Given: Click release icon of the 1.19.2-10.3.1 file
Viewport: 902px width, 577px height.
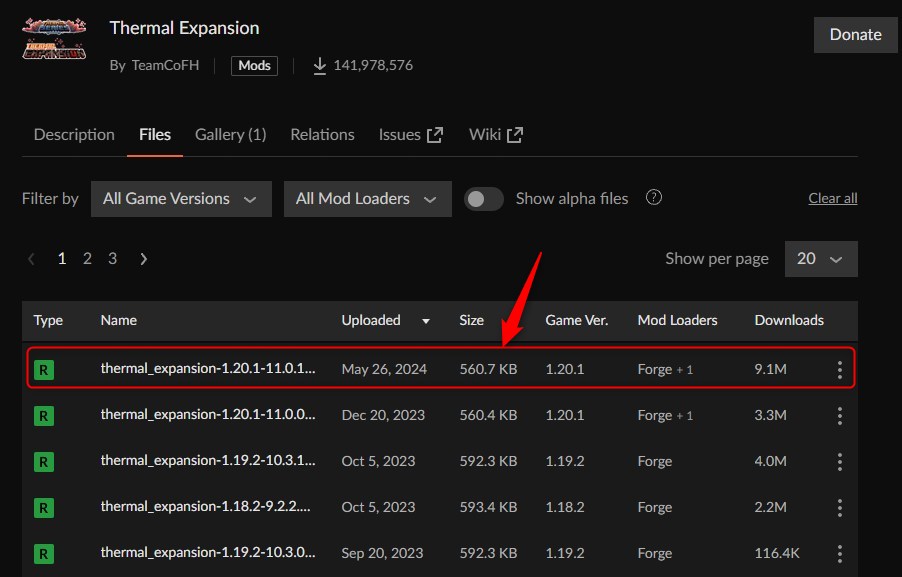Looking at the screenshot, I should (44, 461).
